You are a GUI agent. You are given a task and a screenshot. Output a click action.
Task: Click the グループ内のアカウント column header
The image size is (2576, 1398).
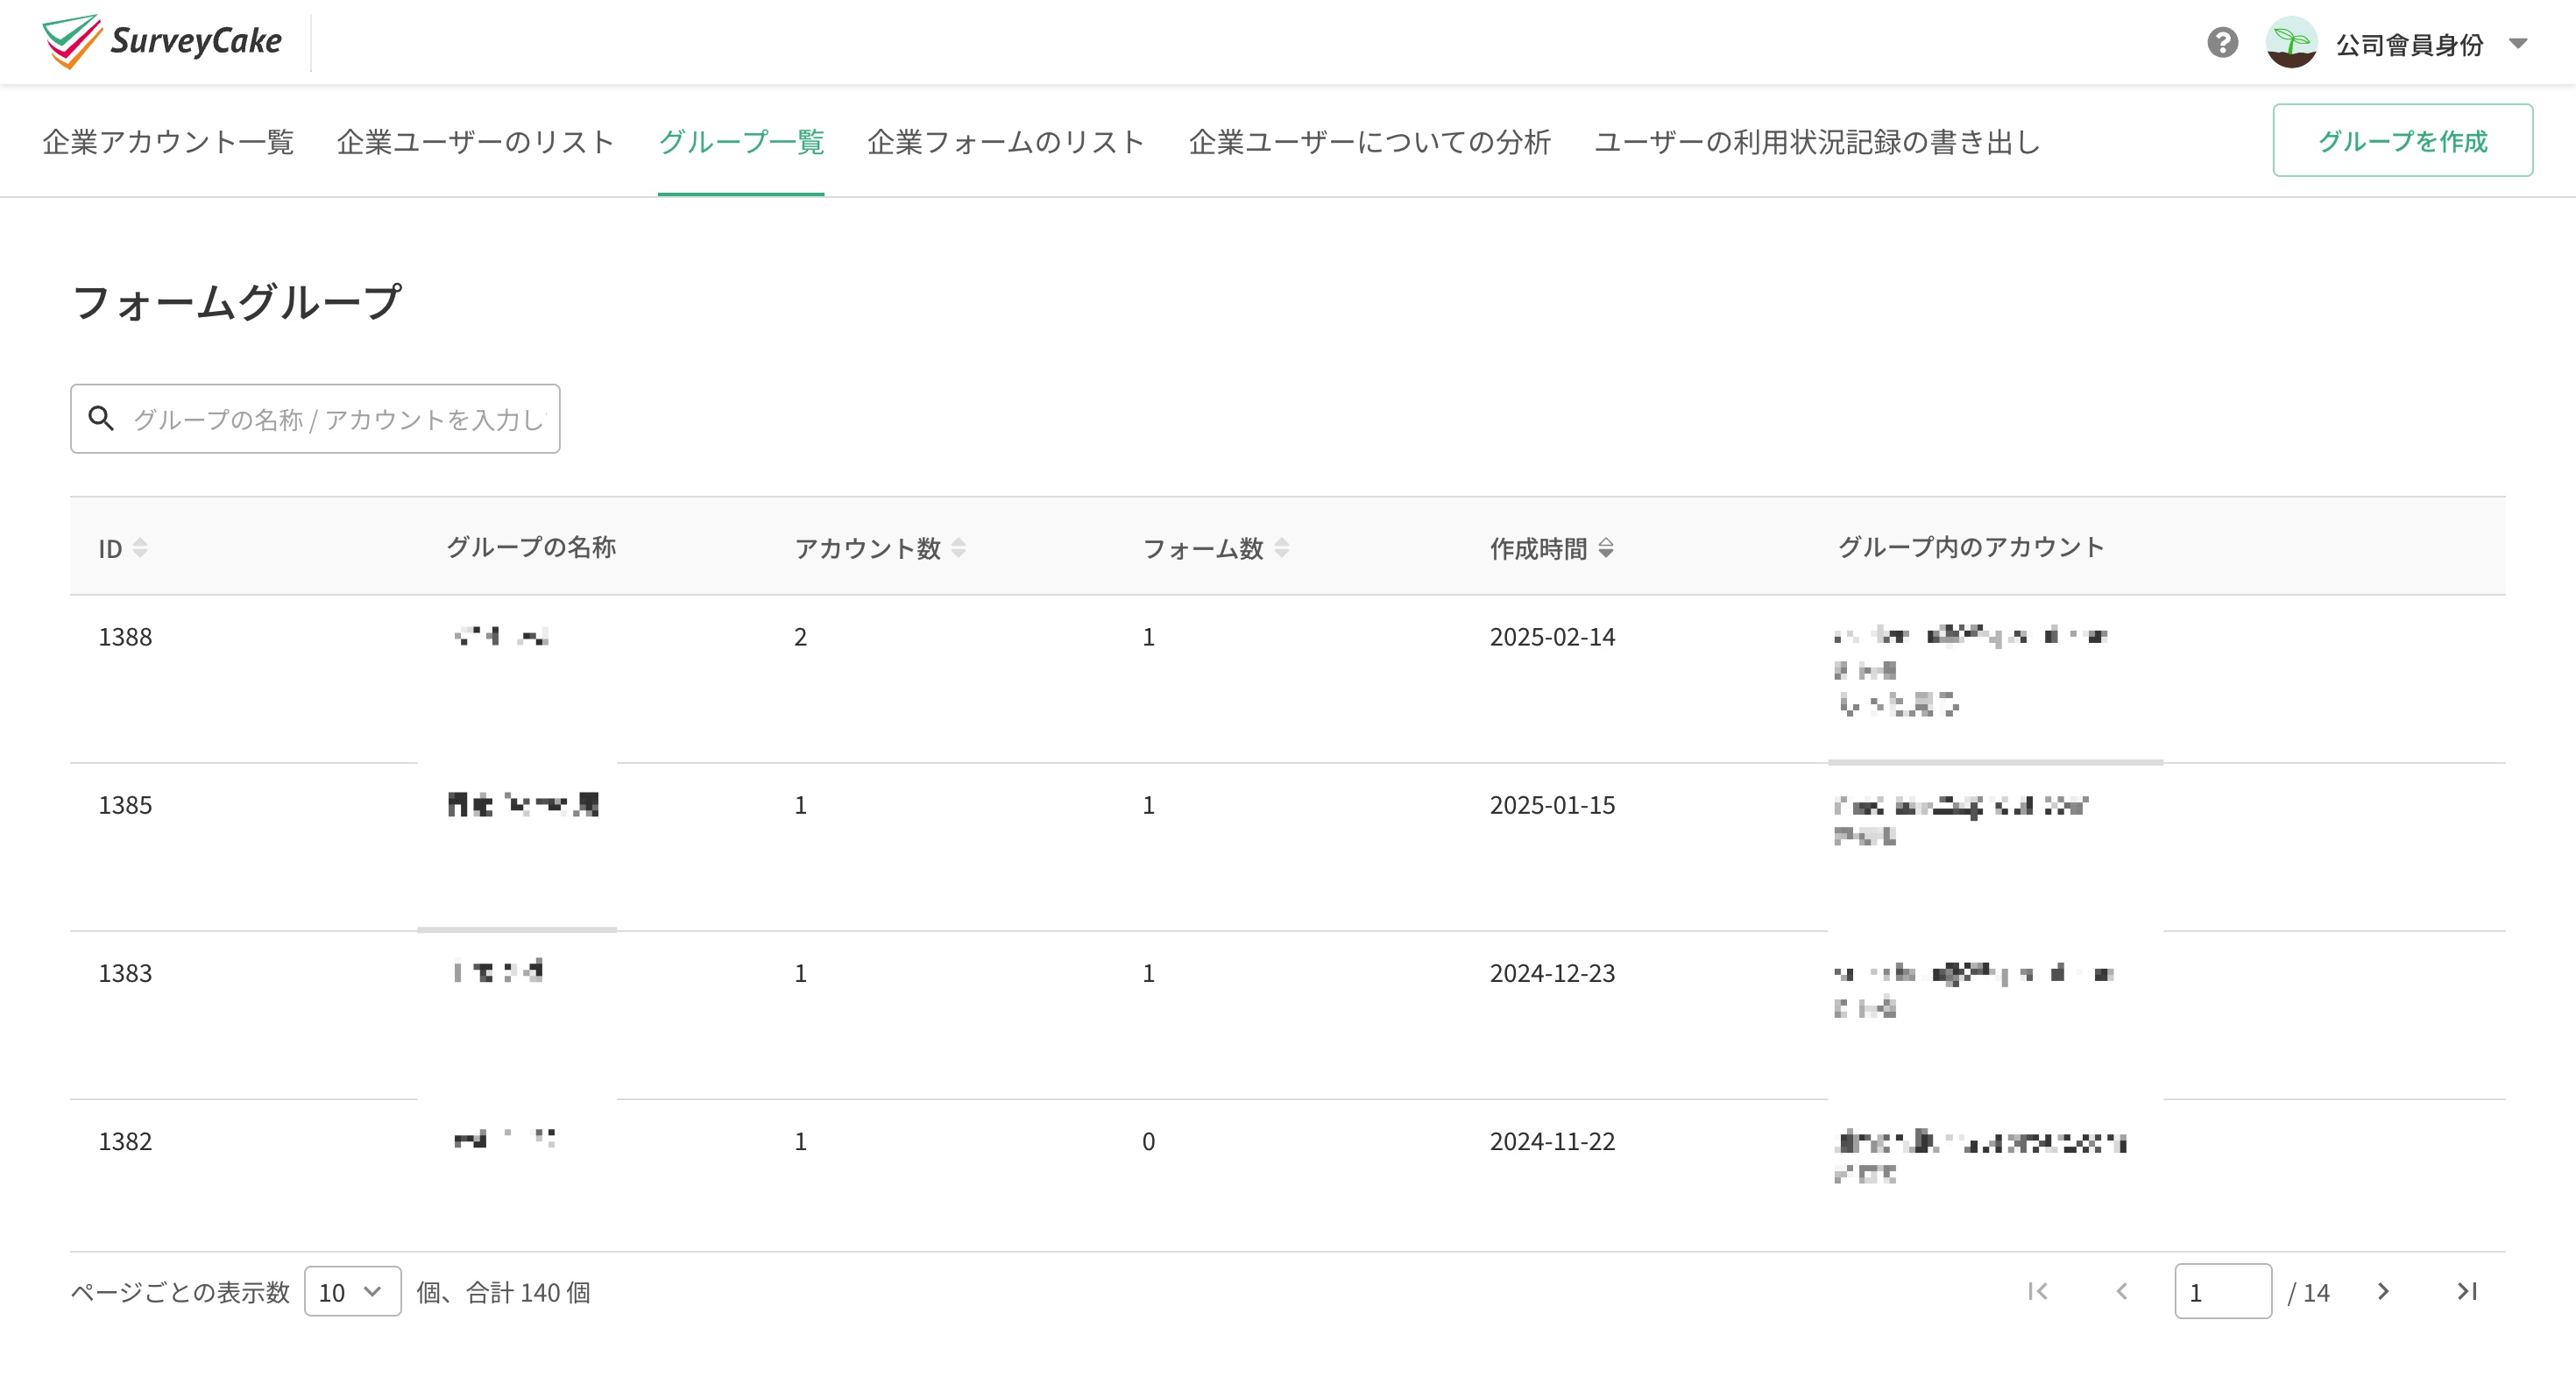click(x=1971, y=547)
